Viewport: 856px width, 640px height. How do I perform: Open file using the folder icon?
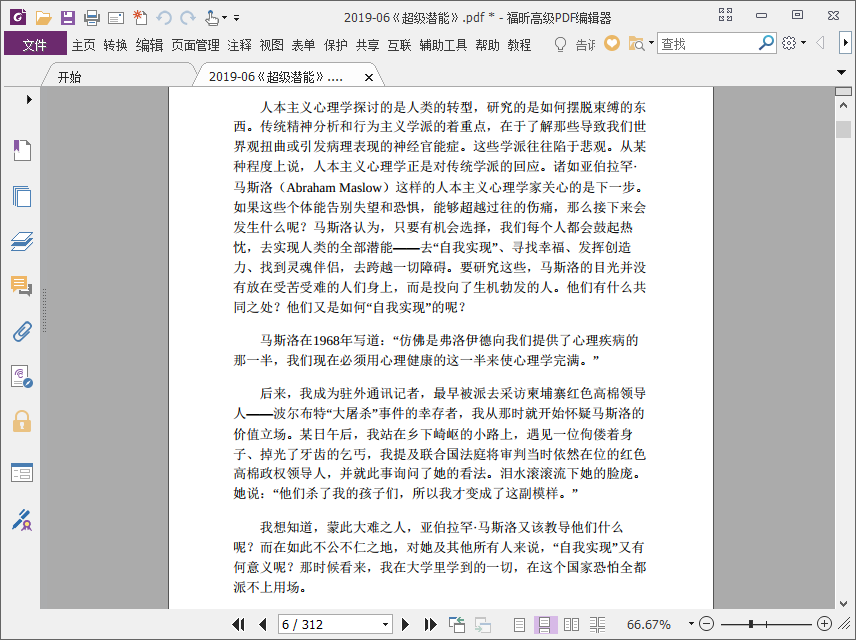tap(43, 17)
